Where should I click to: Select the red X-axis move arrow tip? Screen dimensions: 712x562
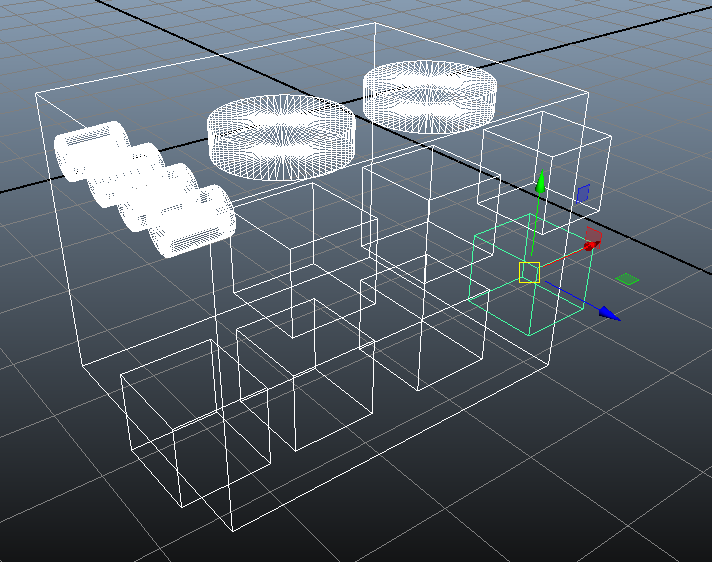589,246
